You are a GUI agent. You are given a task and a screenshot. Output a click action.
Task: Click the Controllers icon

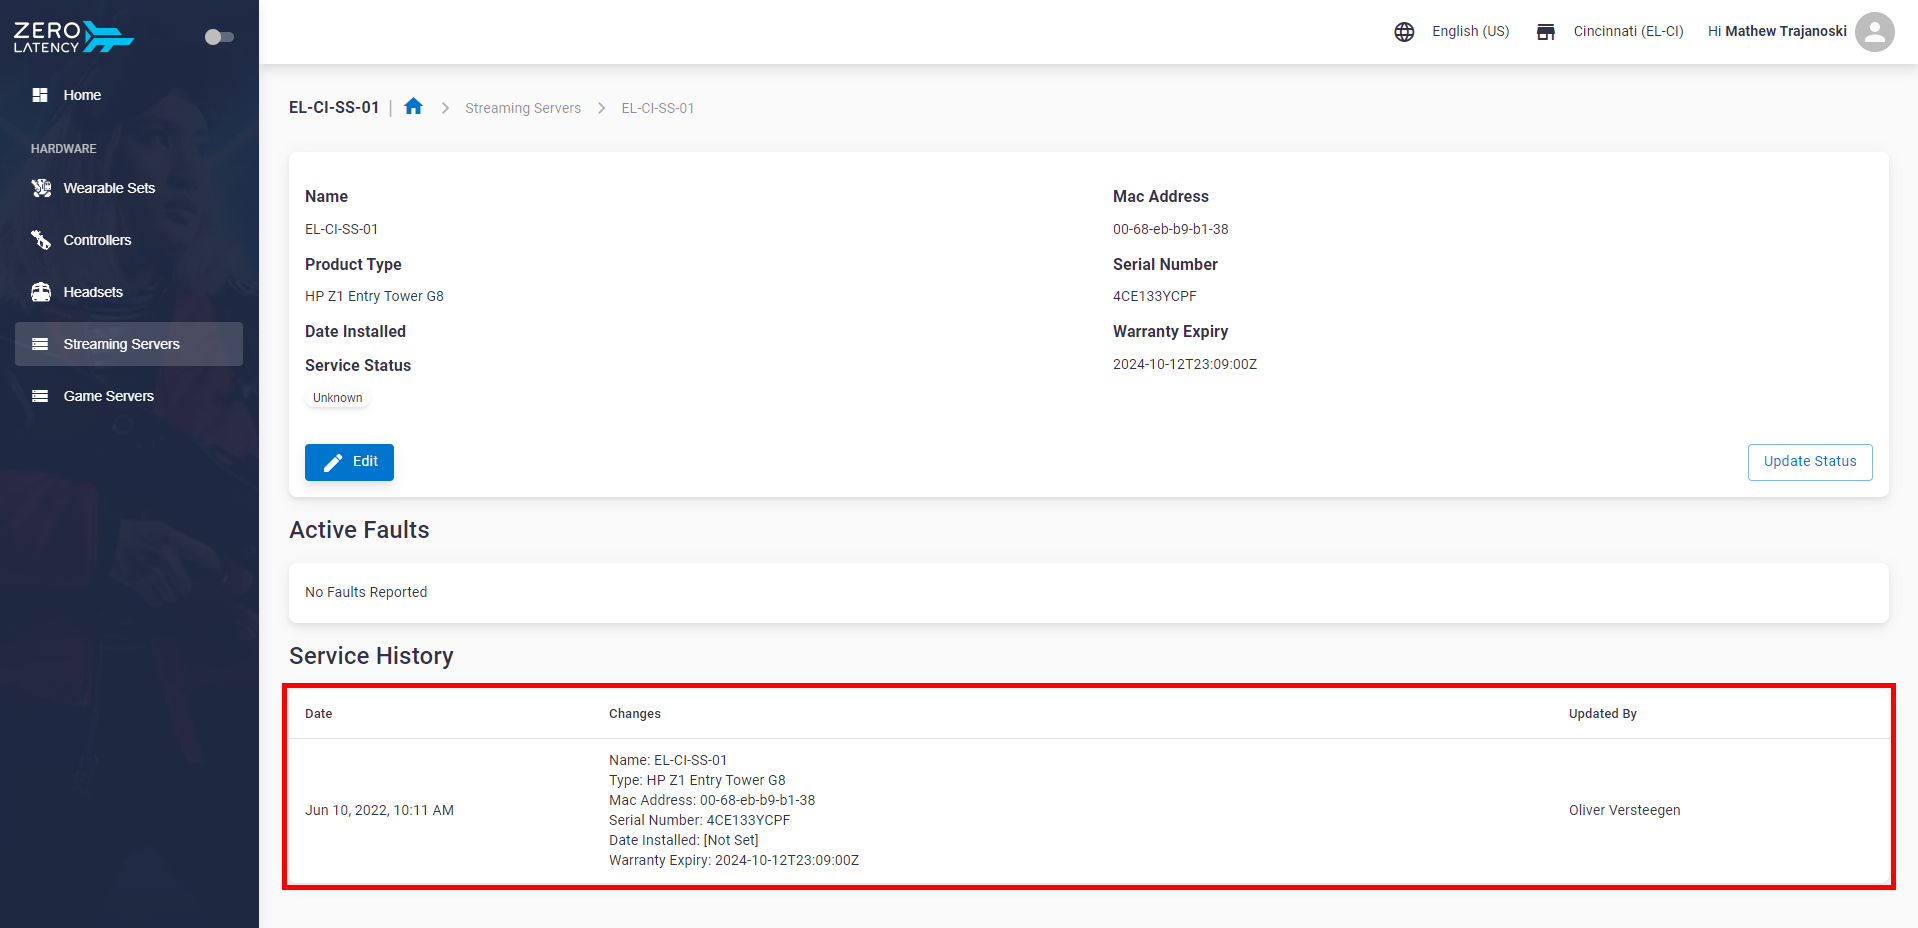pos(41,240)
